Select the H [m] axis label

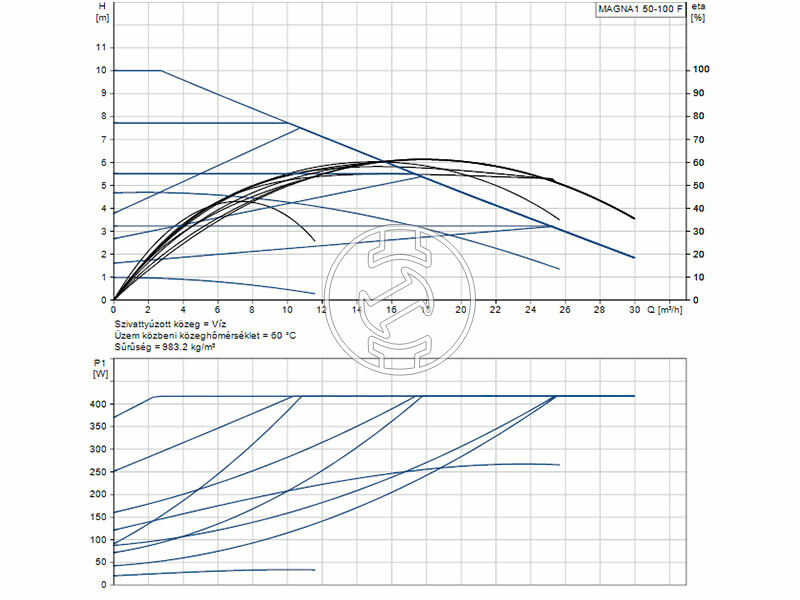click(x=101, y=12)
